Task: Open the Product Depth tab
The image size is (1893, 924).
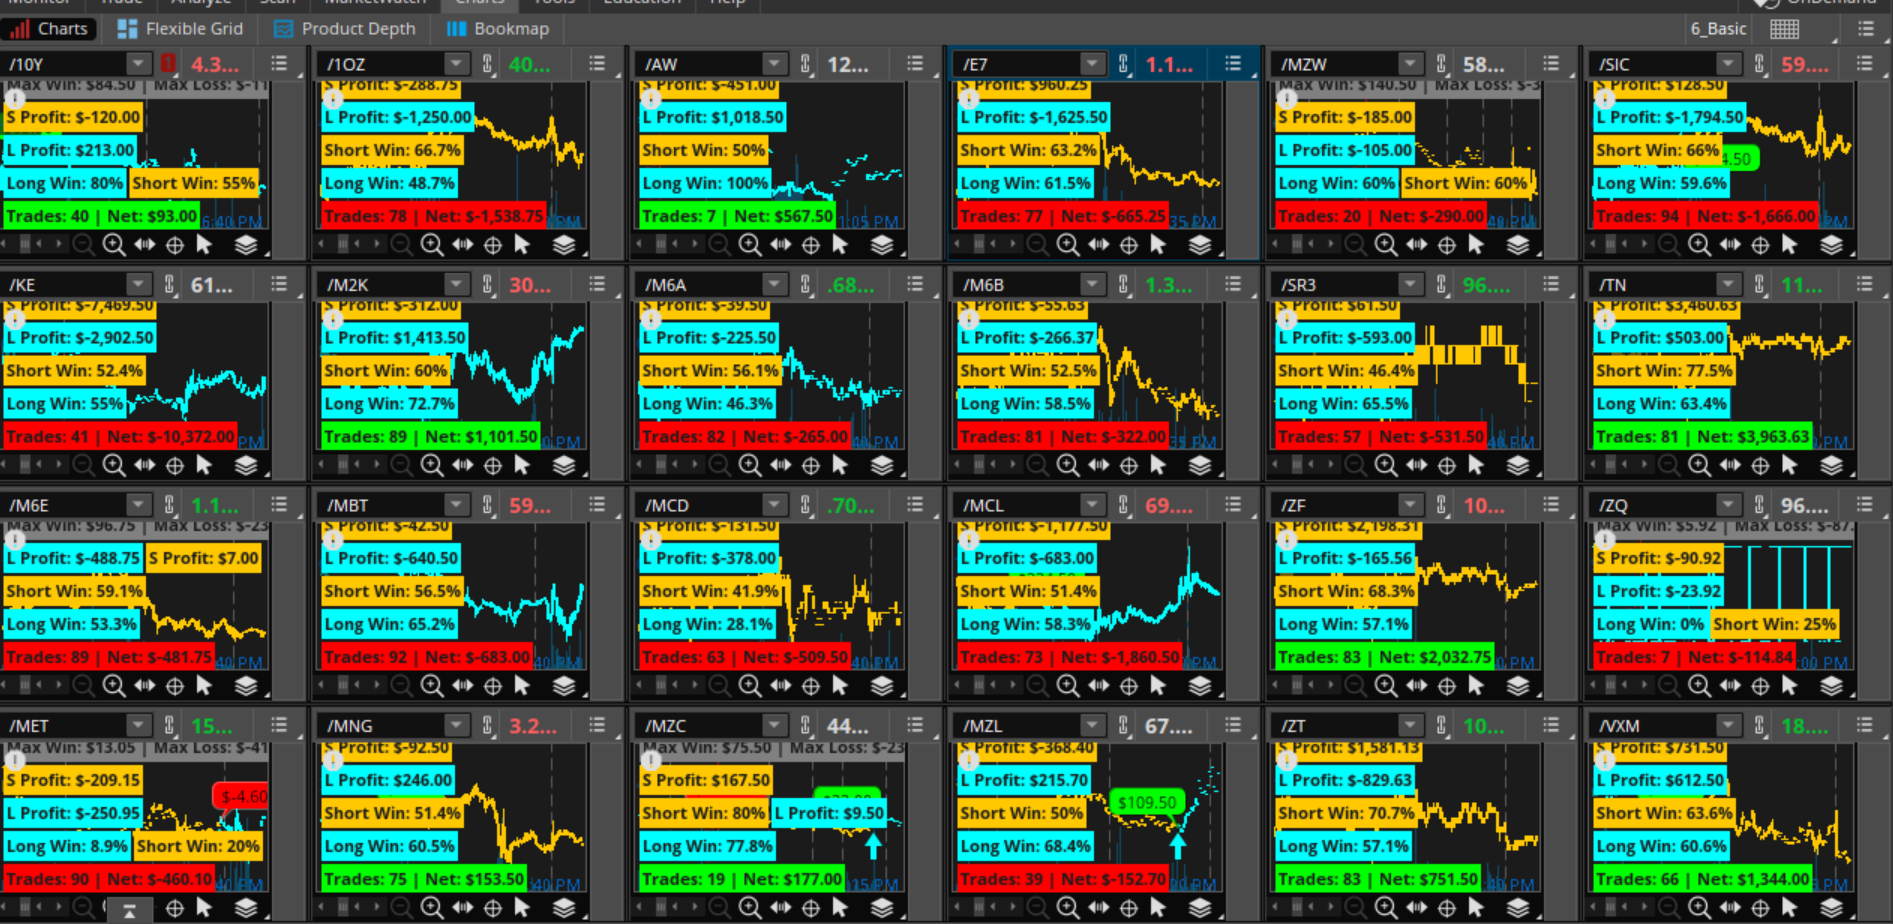Action: pos(345,29)
